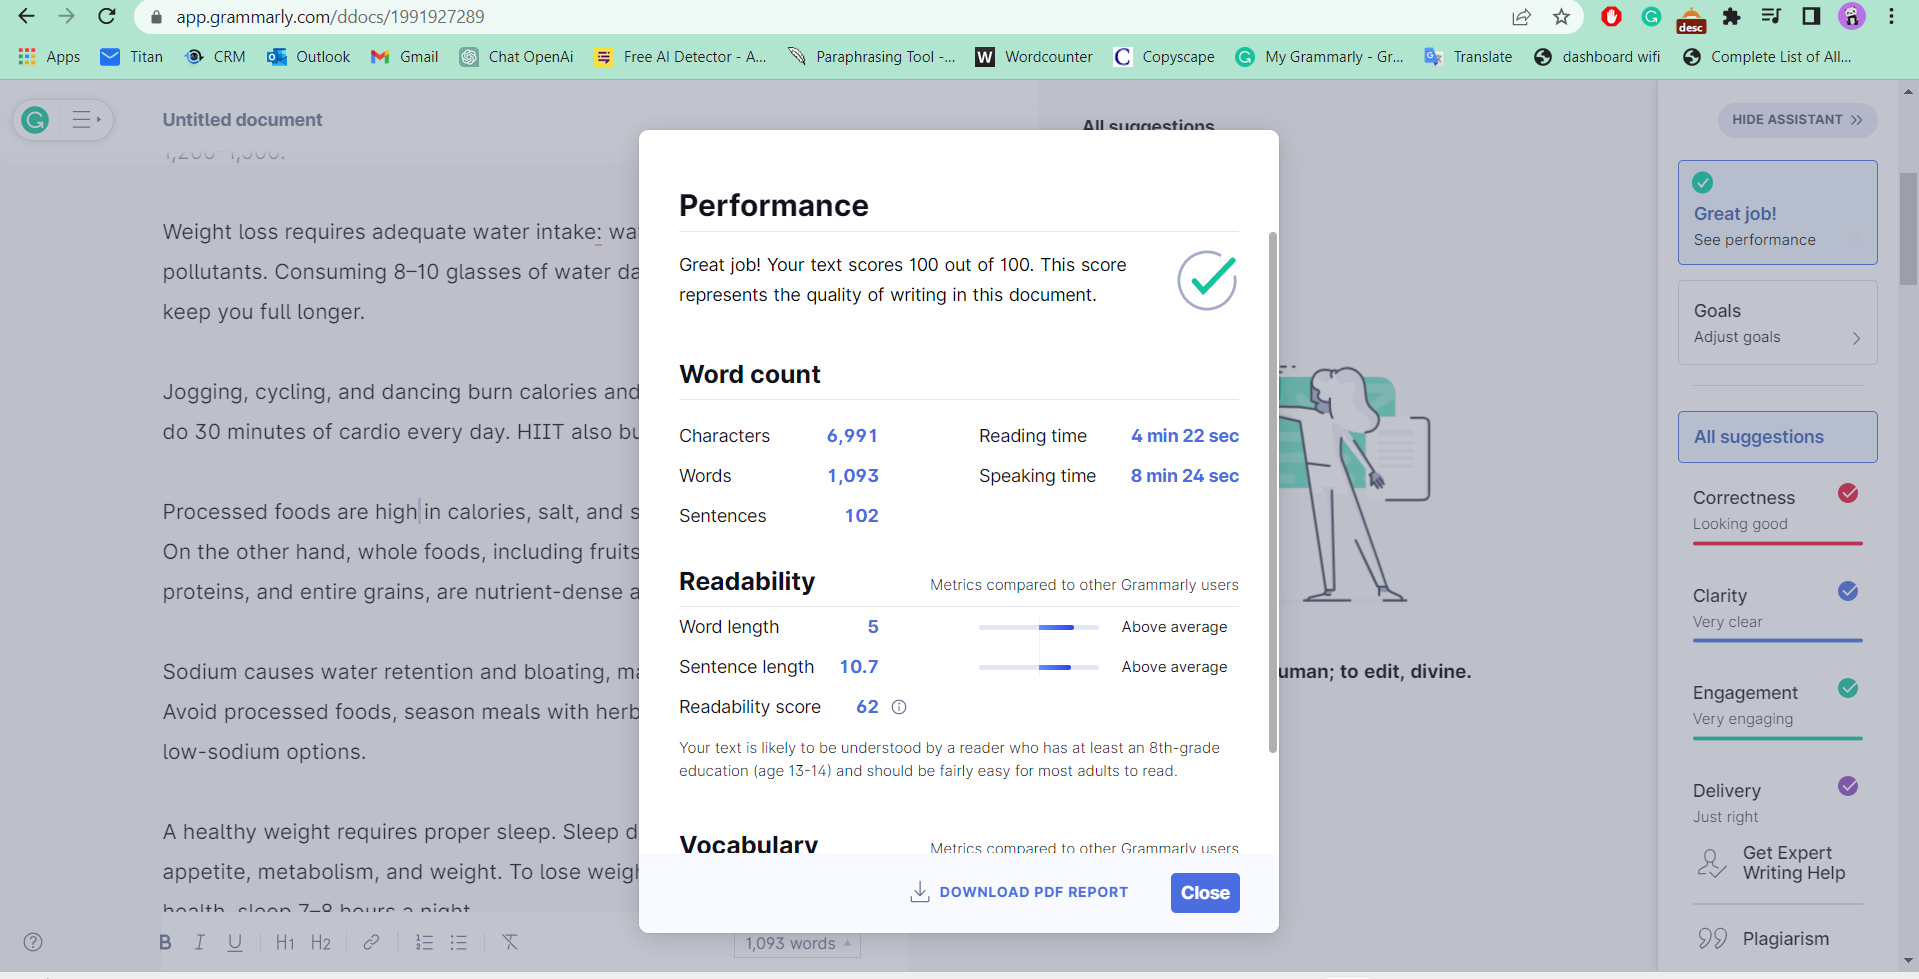The width and height of the screenshot is (1919, 979).
Task: Open the Gmail bookmark
Action: tap(404, 57)
